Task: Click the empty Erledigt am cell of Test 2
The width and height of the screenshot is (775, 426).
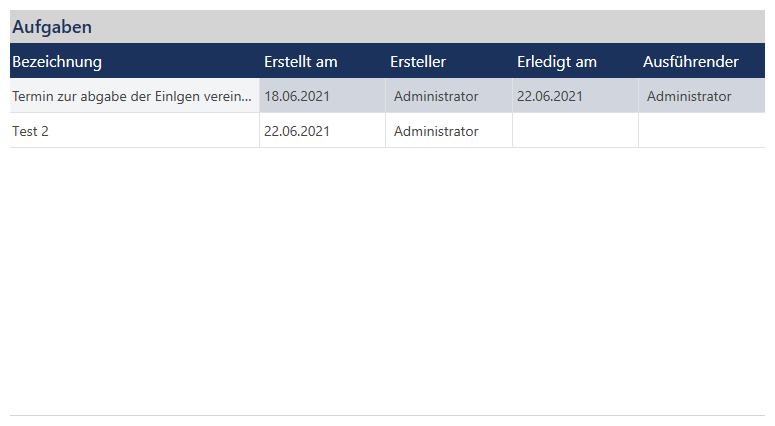Action: pos(575,131)
